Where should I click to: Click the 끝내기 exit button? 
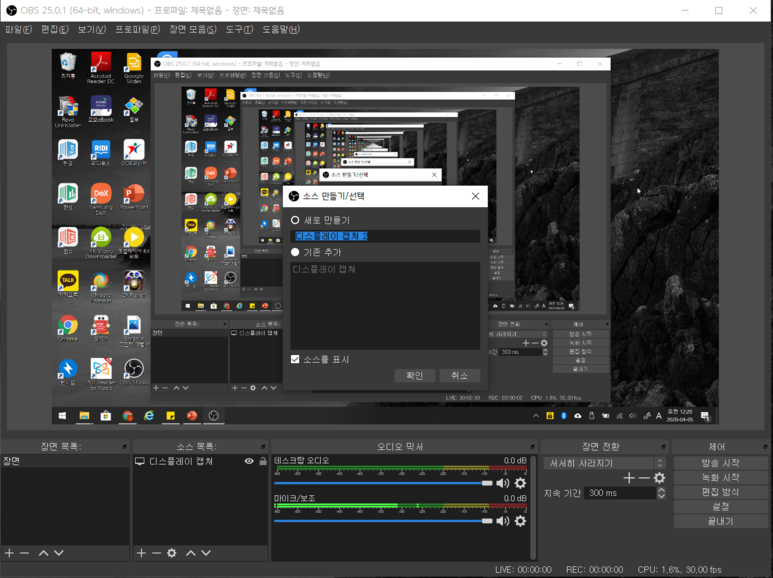coord(720,521)
